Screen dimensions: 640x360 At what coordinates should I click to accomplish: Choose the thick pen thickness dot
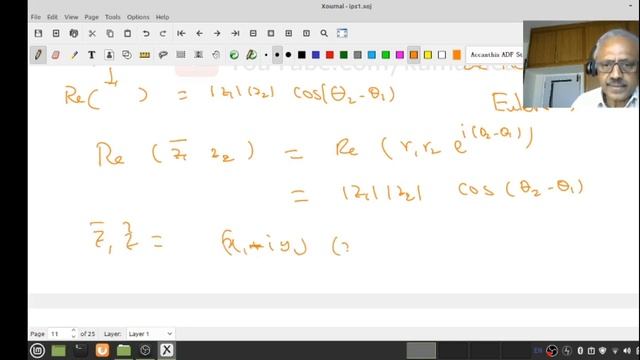(x=288, y=55)
